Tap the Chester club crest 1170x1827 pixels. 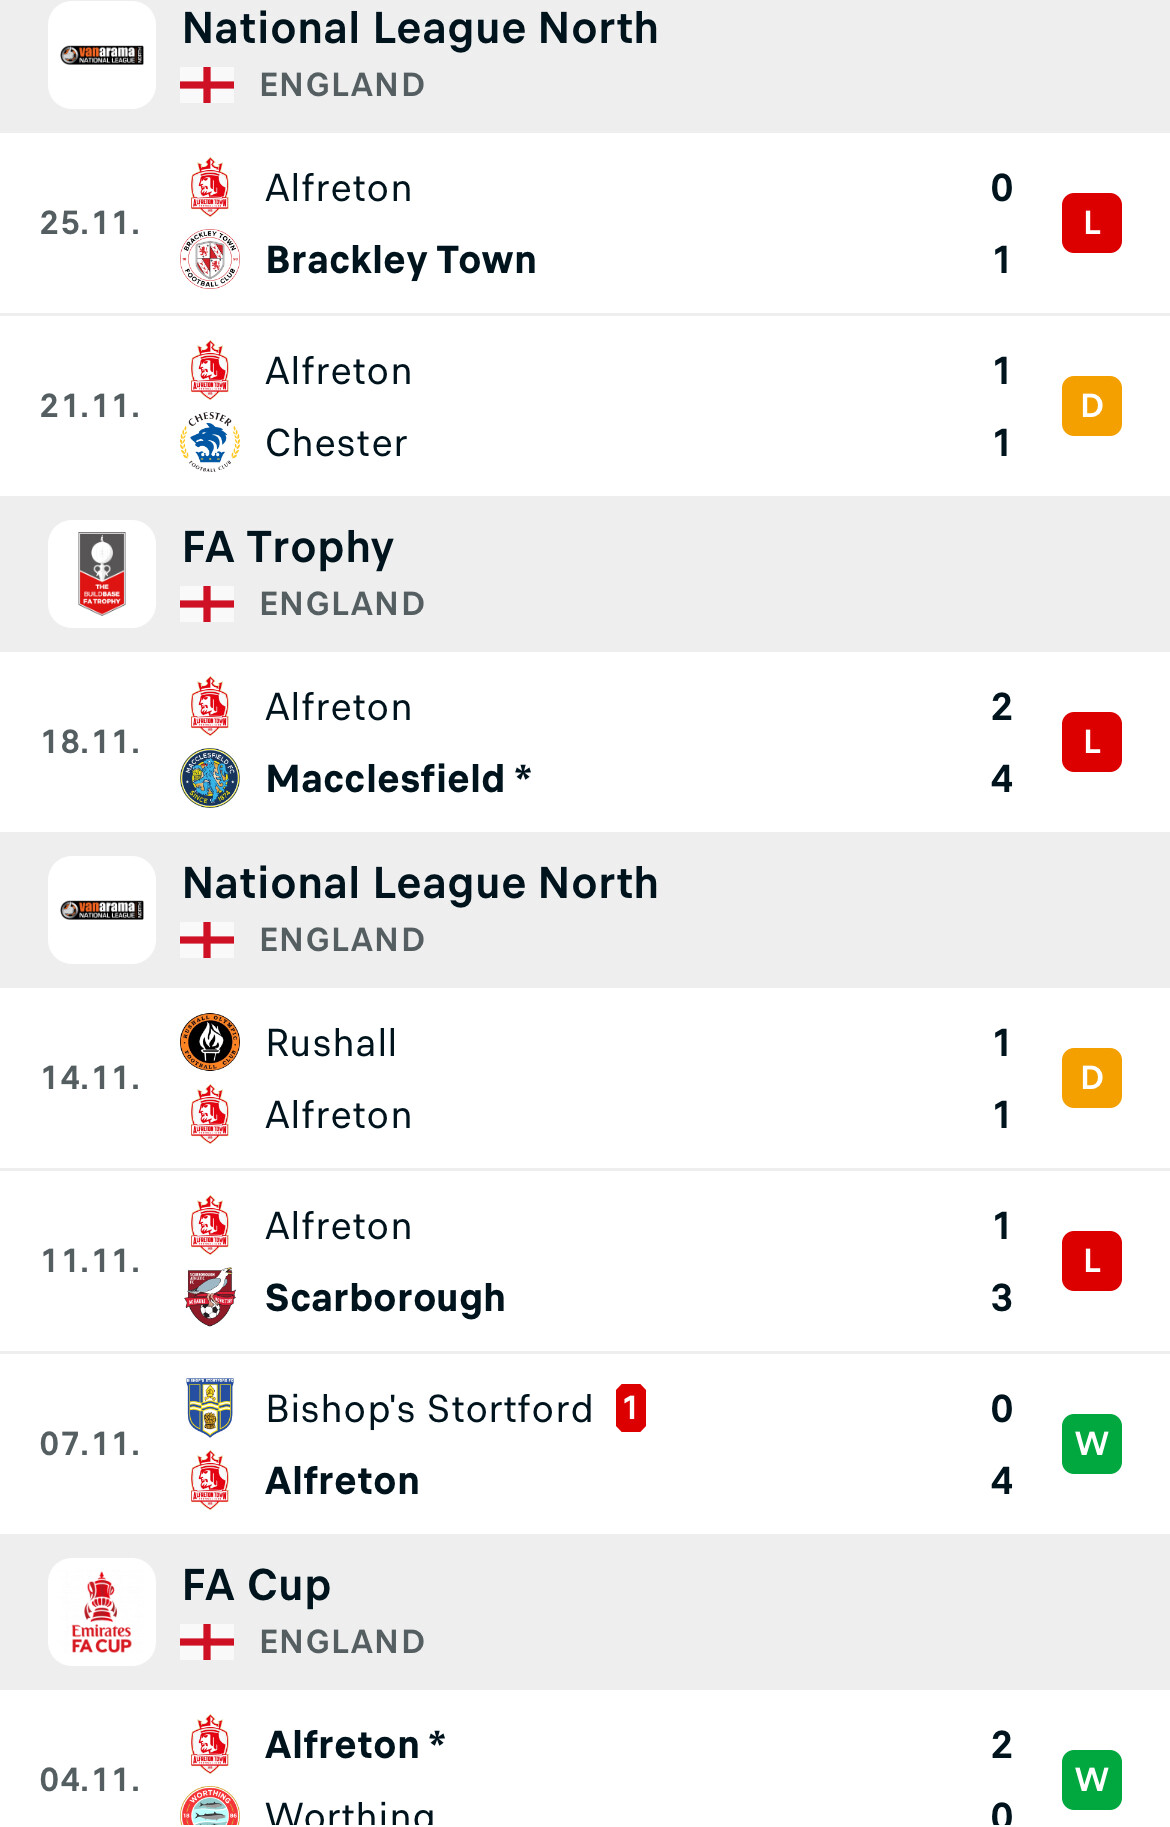click(x=210, y=442)
